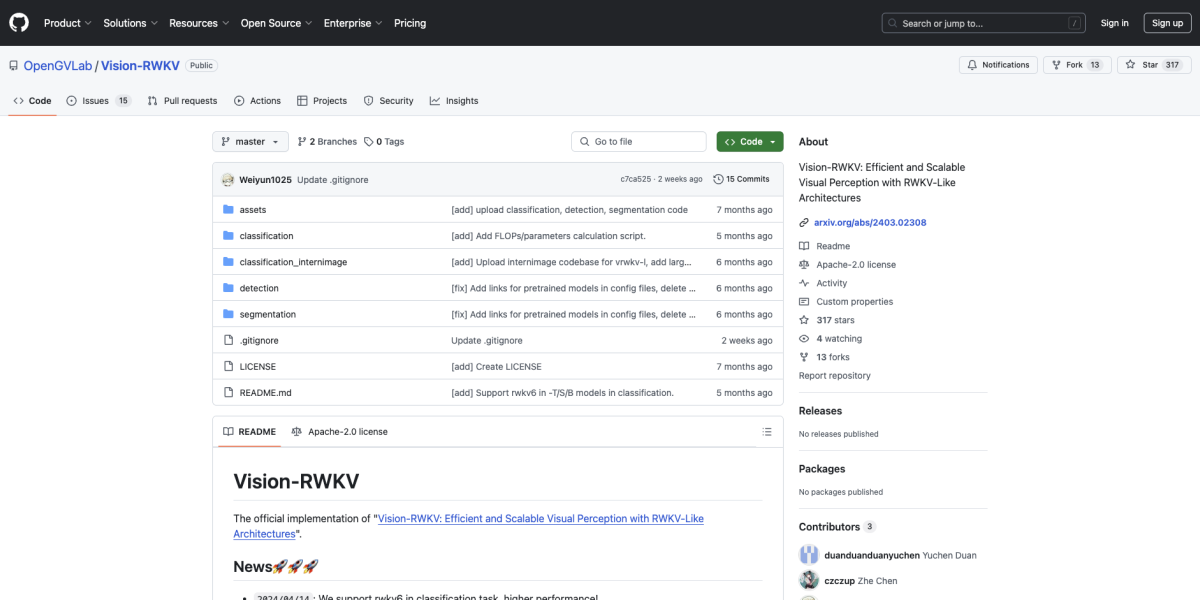View the 0 Tags page
This screenshot has height=600, width=1200.
[x=384, y=142]
